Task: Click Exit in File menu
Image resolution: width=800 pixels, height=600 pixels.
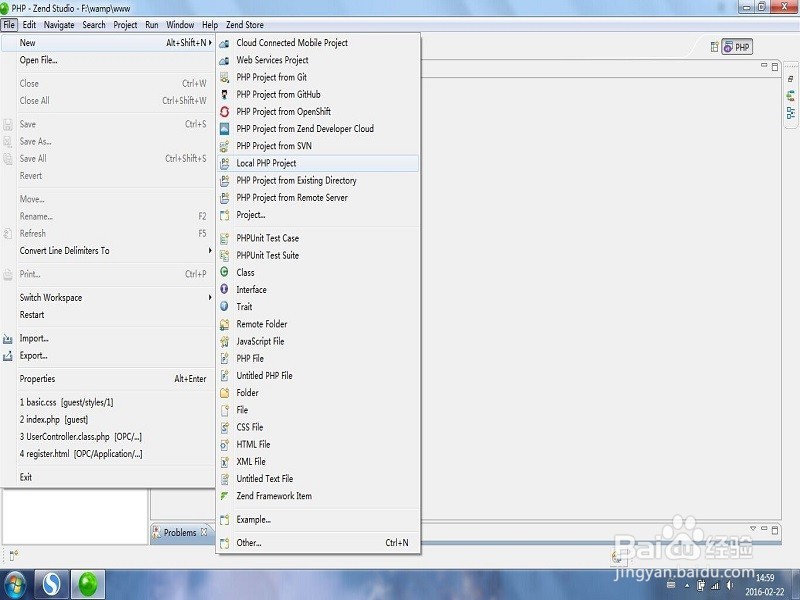Action: pos(108,477)
